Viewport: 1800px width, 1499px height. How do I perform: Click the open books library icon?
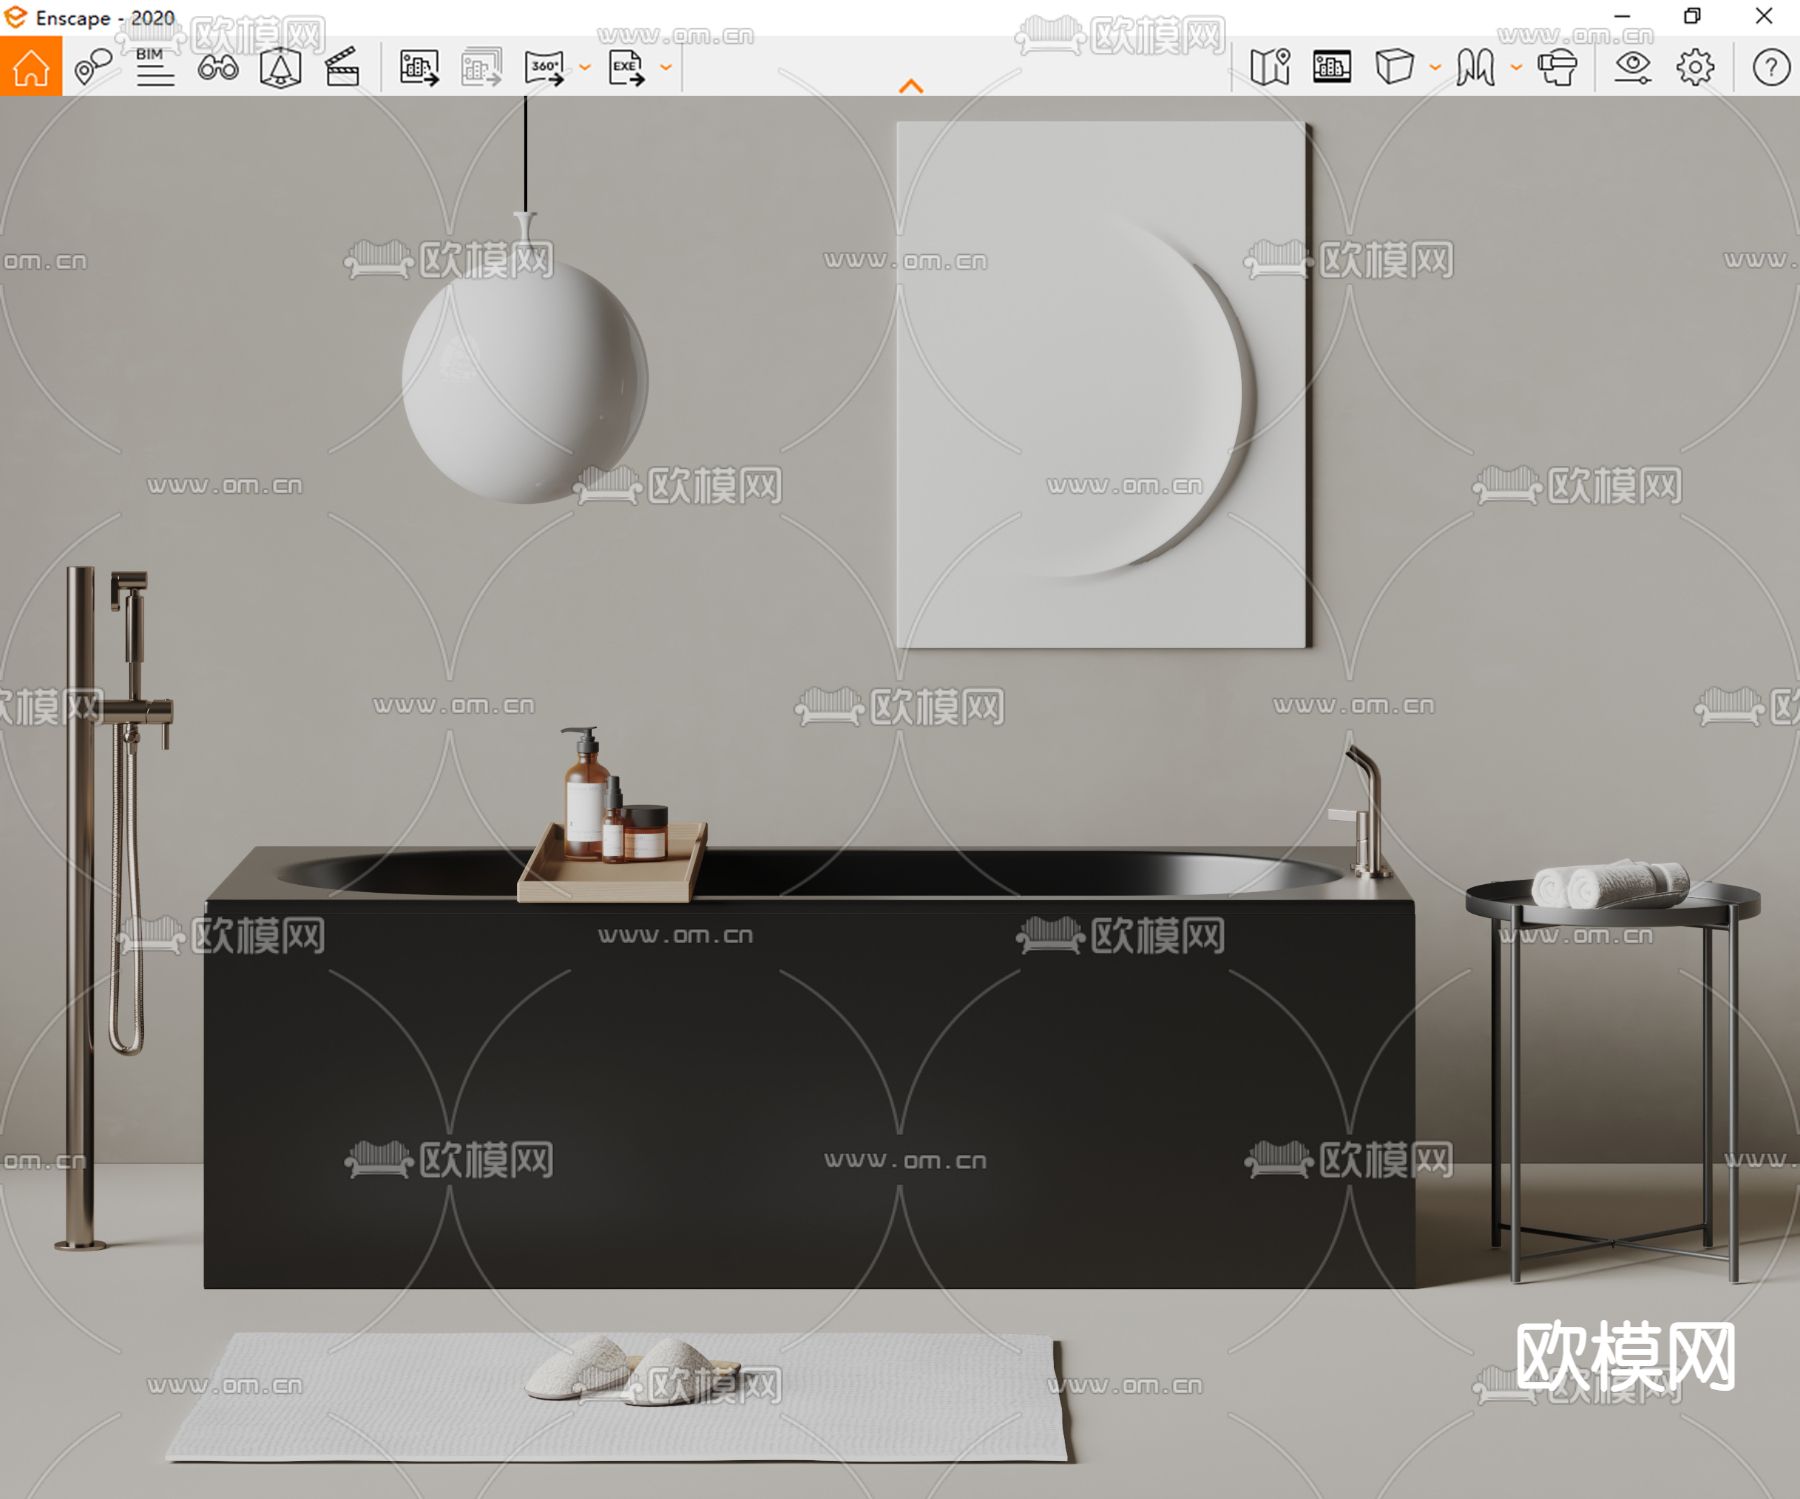click(1475, 67)
